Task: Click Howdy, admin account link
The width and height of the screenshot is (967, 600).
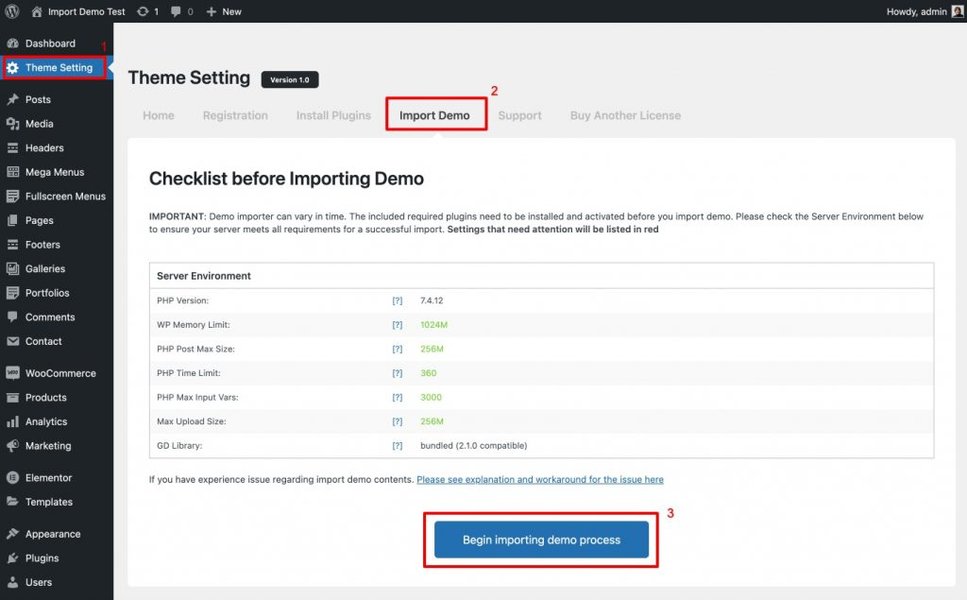Action: [x=916, y=12]
